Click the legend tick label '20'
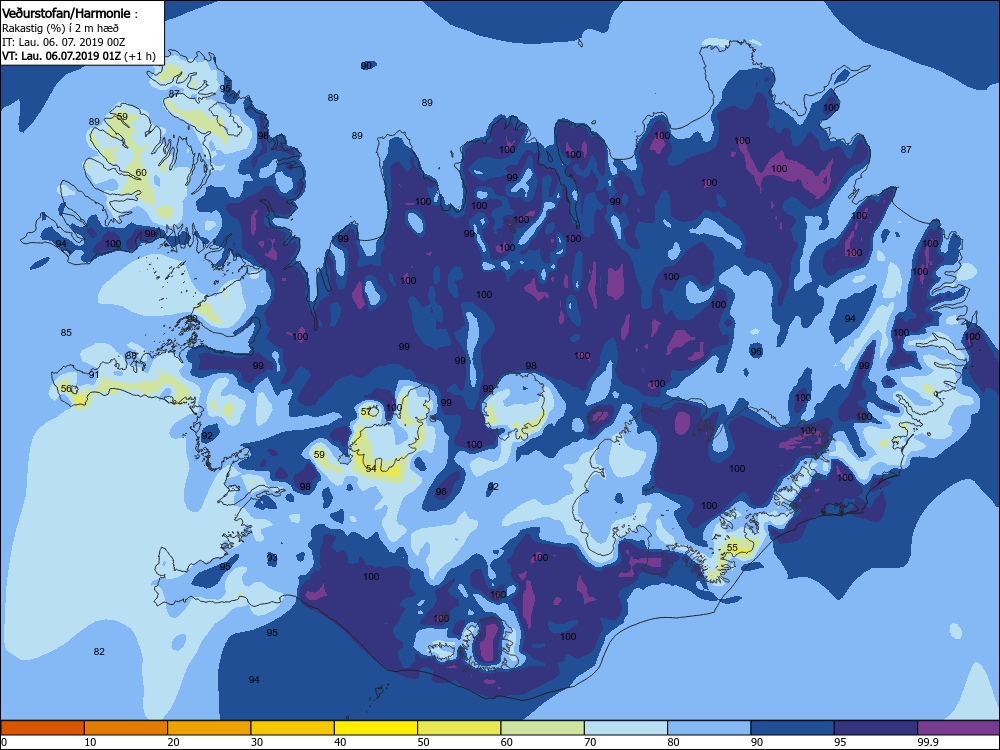This screenshot has height=750, width=1000. 173,742
